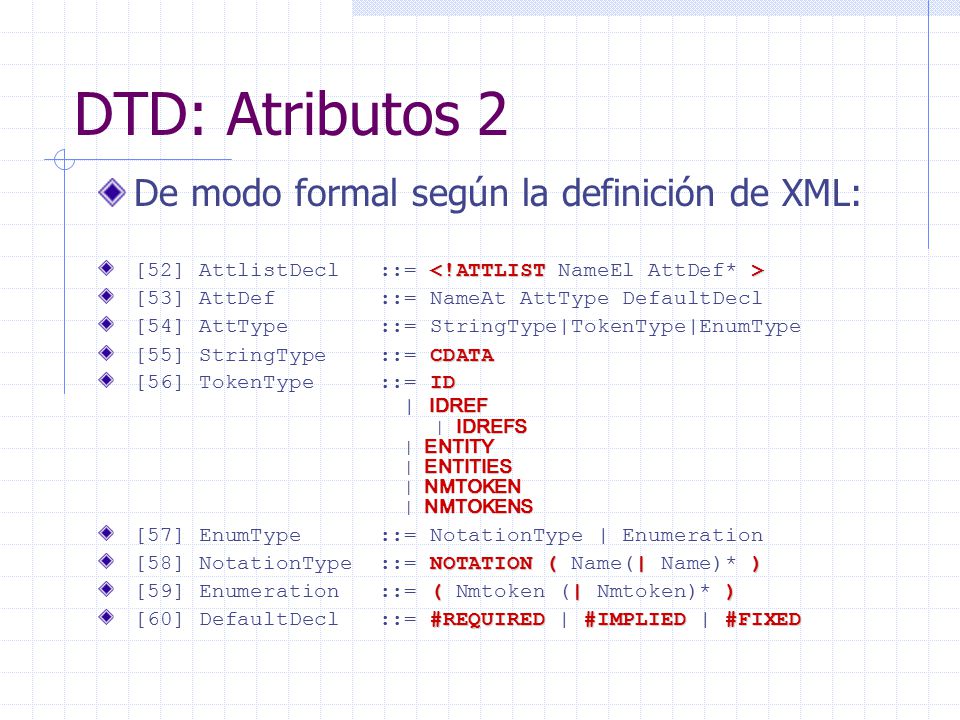The image size is (960, 720).
Task: Click the red '#IMPLIED' keyword
Action: click(635, 620)
